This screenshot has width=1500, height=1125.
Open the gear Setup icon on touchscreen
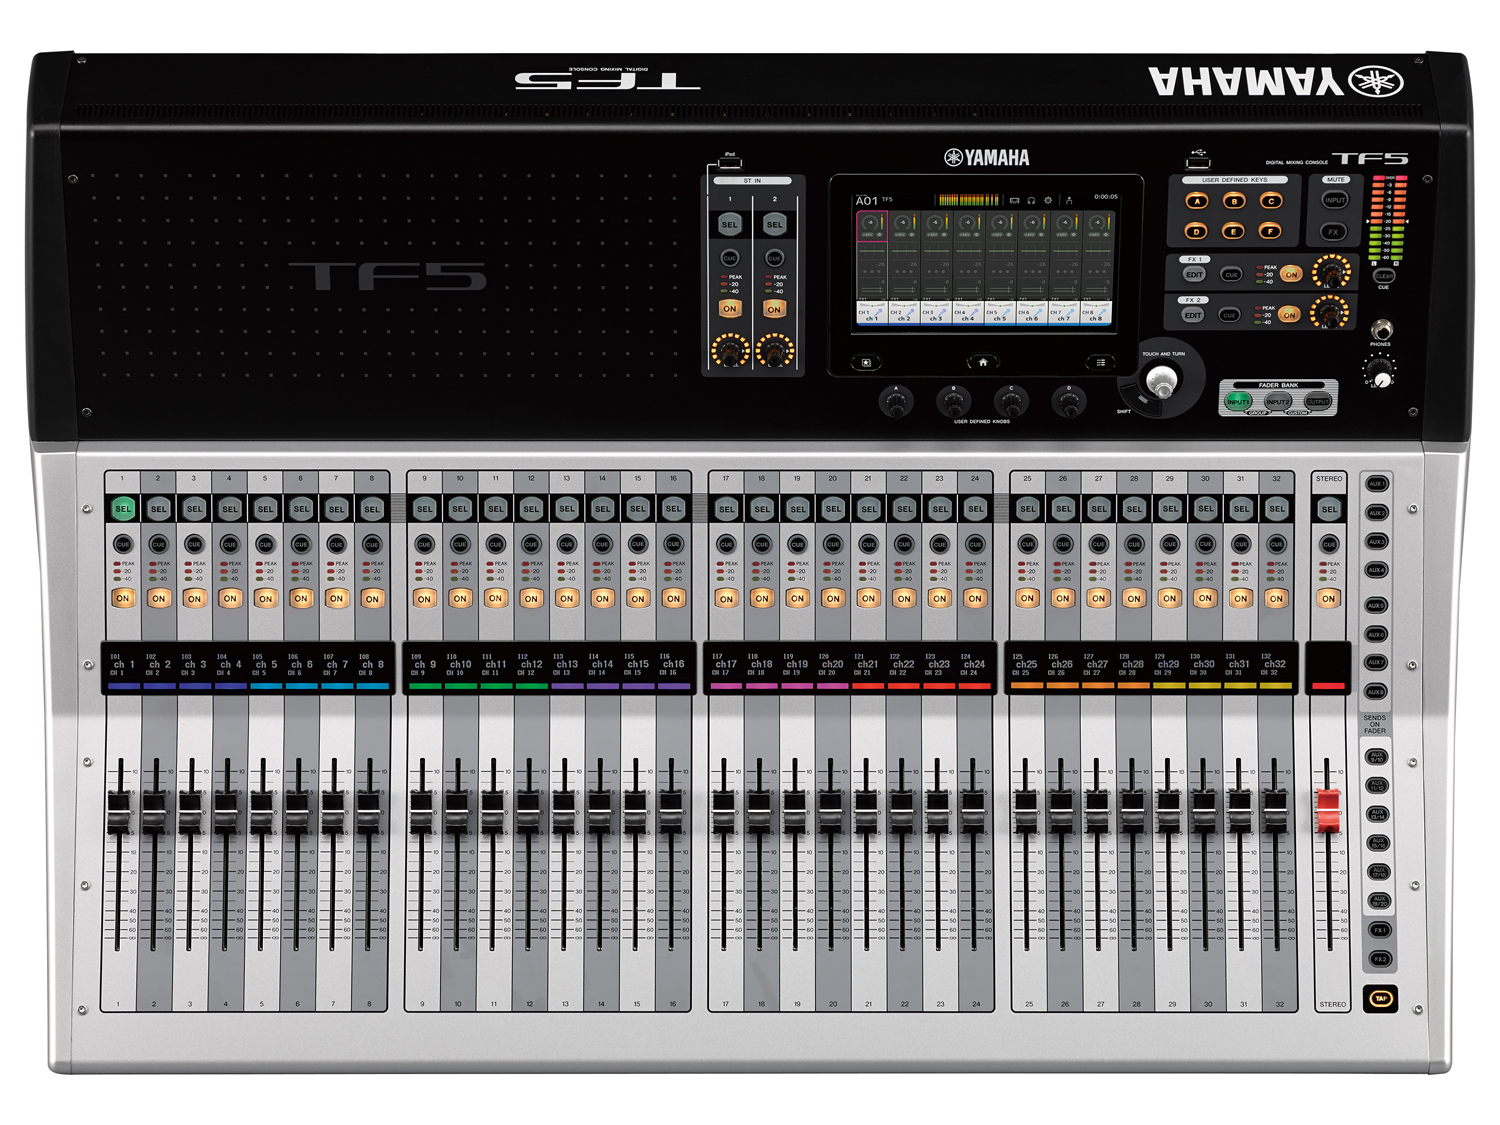pyautogui.click(x=1048, y=200)
